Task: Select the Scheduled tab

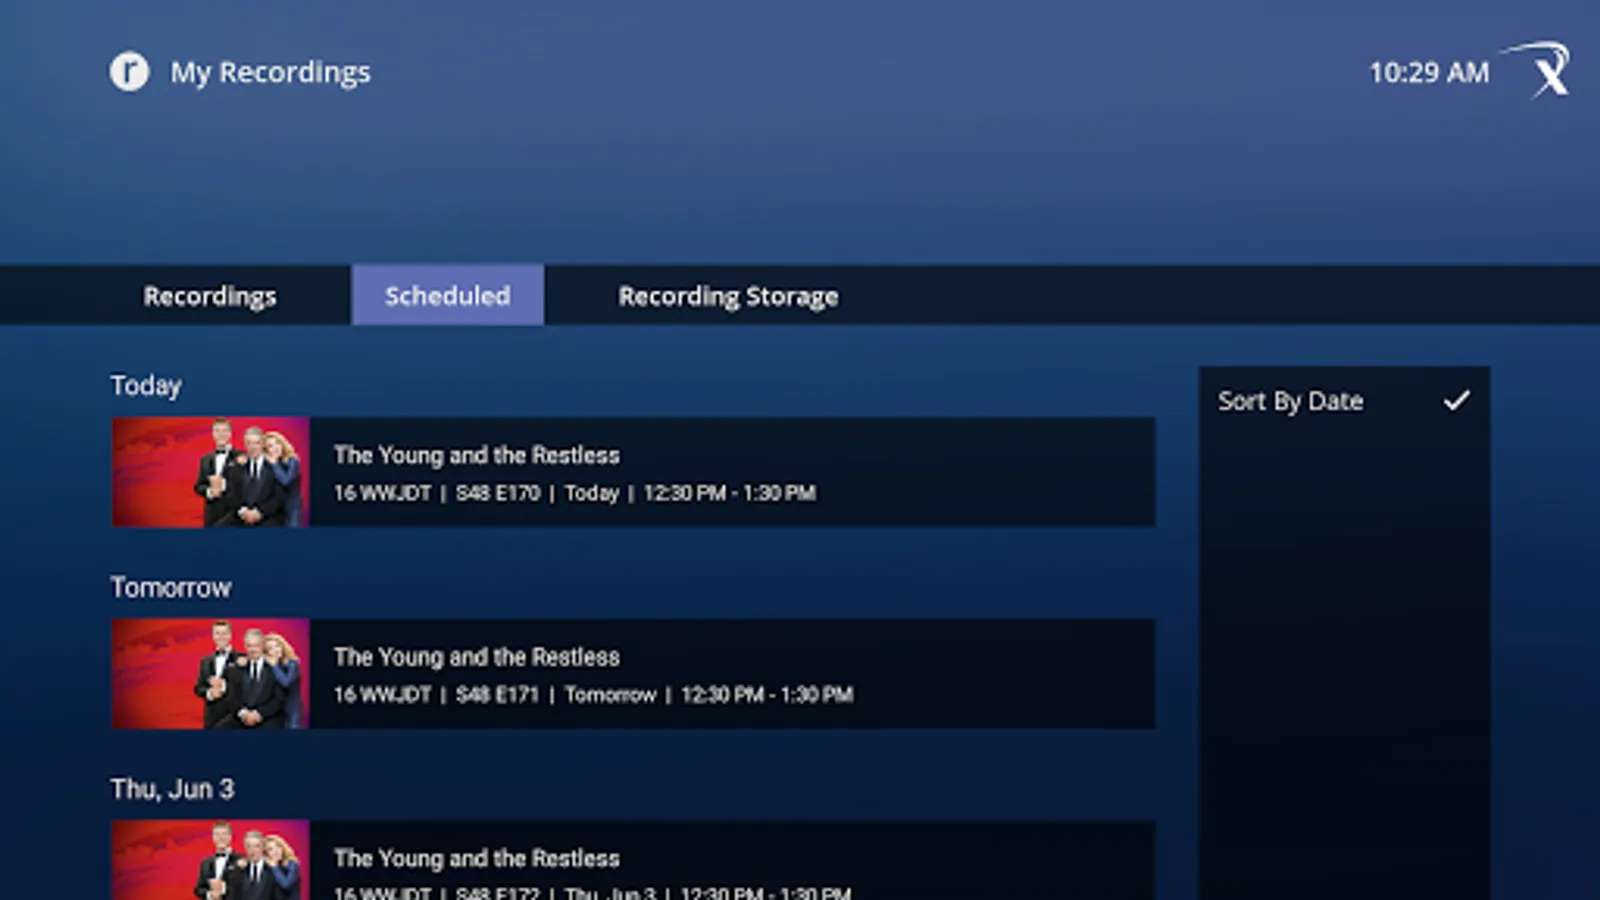Action: pos(448,295)
